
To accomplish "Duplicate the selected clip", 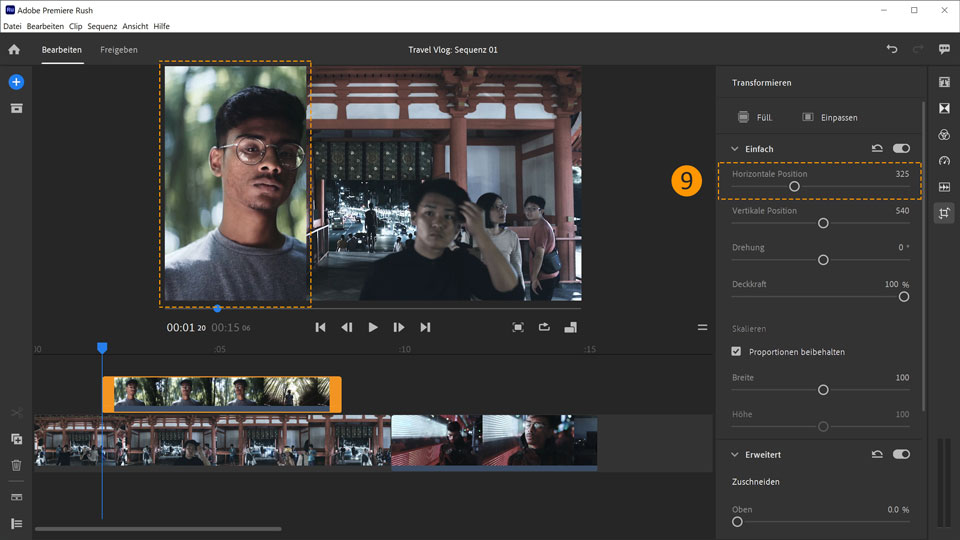I will click(16, 439).
